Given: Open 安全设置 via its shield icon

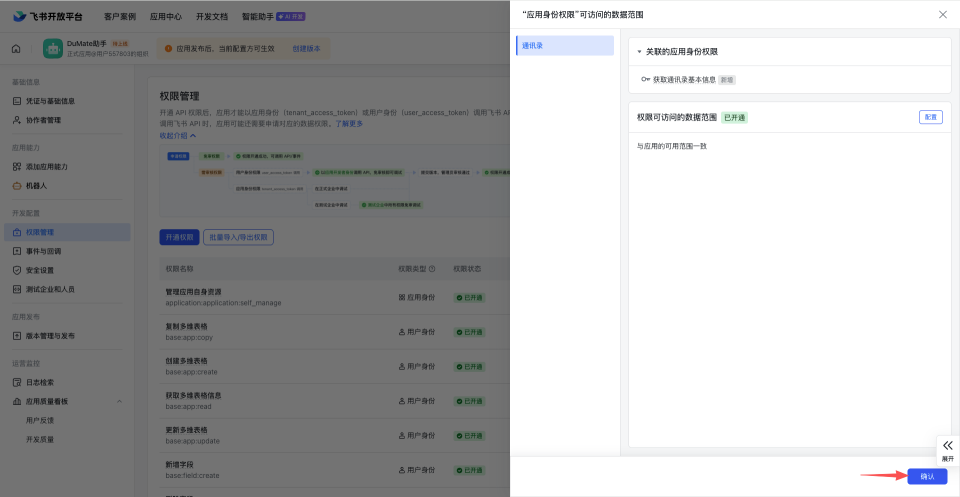Looking at the screenshot, I should click(17, 270).
